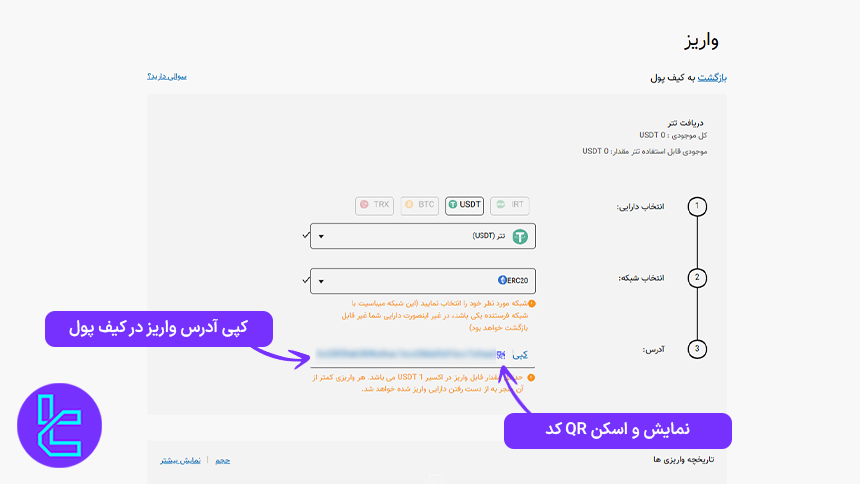Open the تتر (USDT) asset dropdown

click(423, 236)
